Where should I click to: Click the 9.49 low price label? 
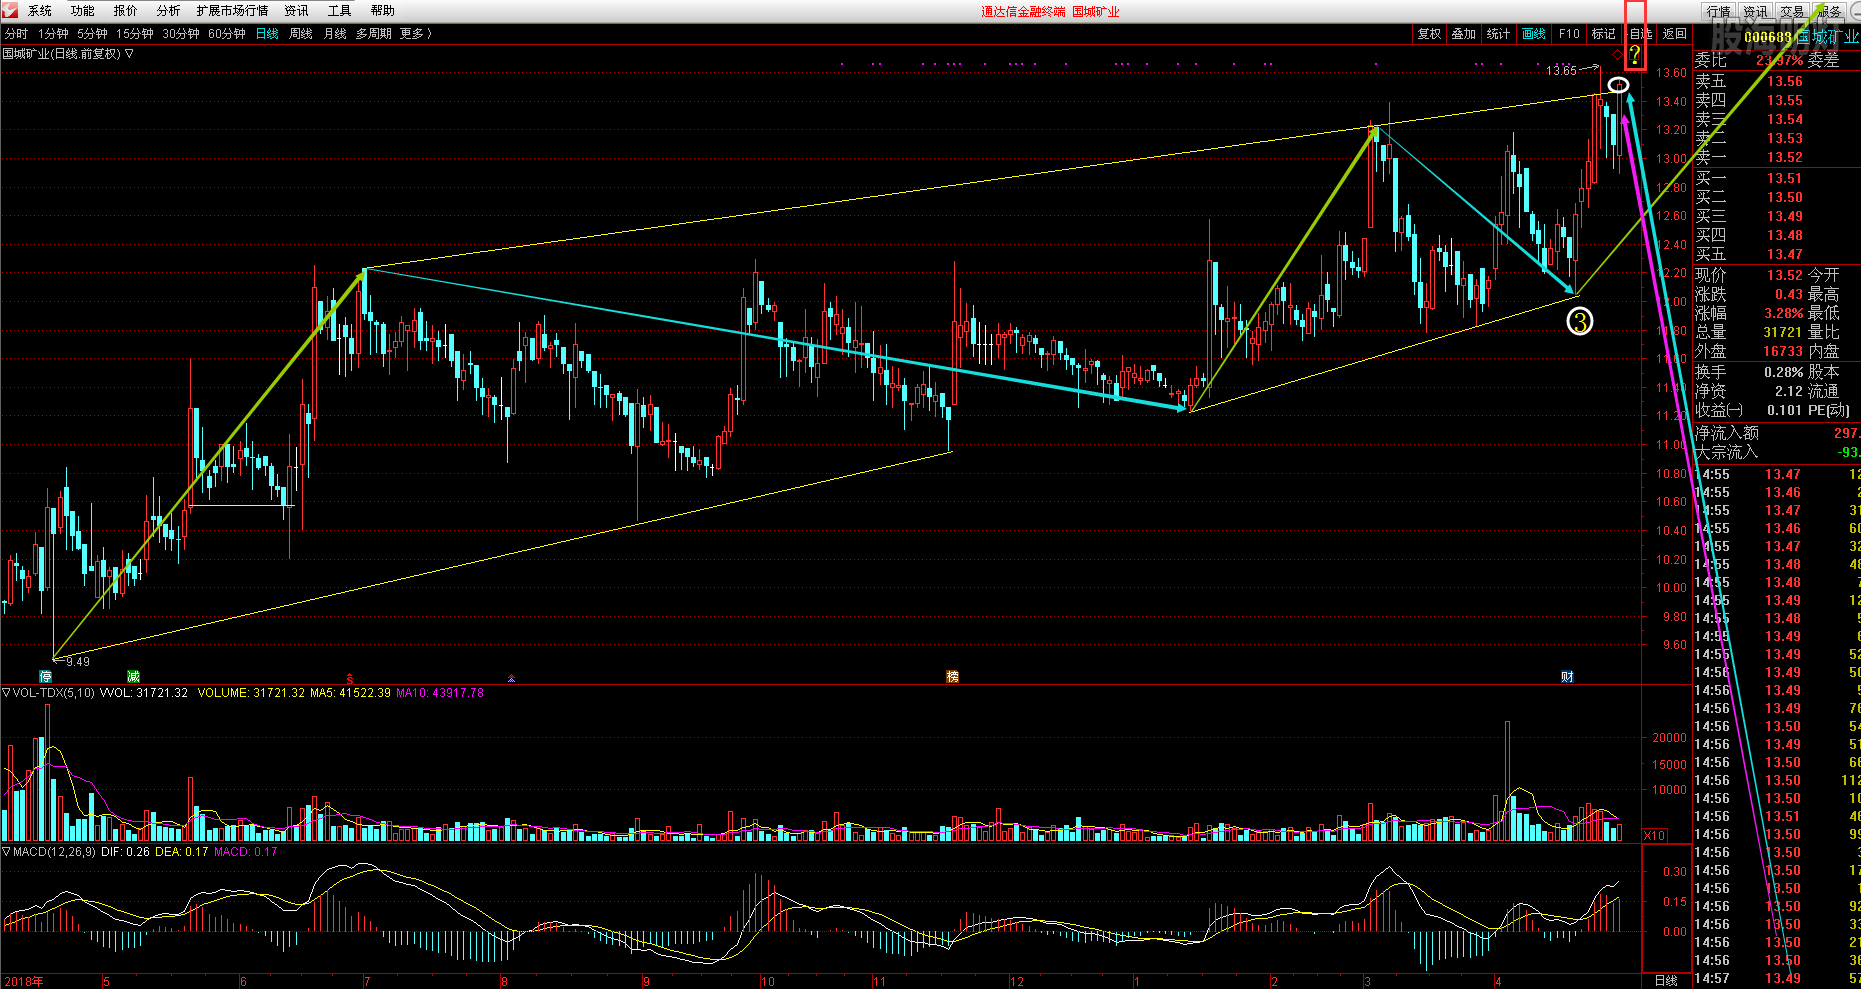point(78,662)
